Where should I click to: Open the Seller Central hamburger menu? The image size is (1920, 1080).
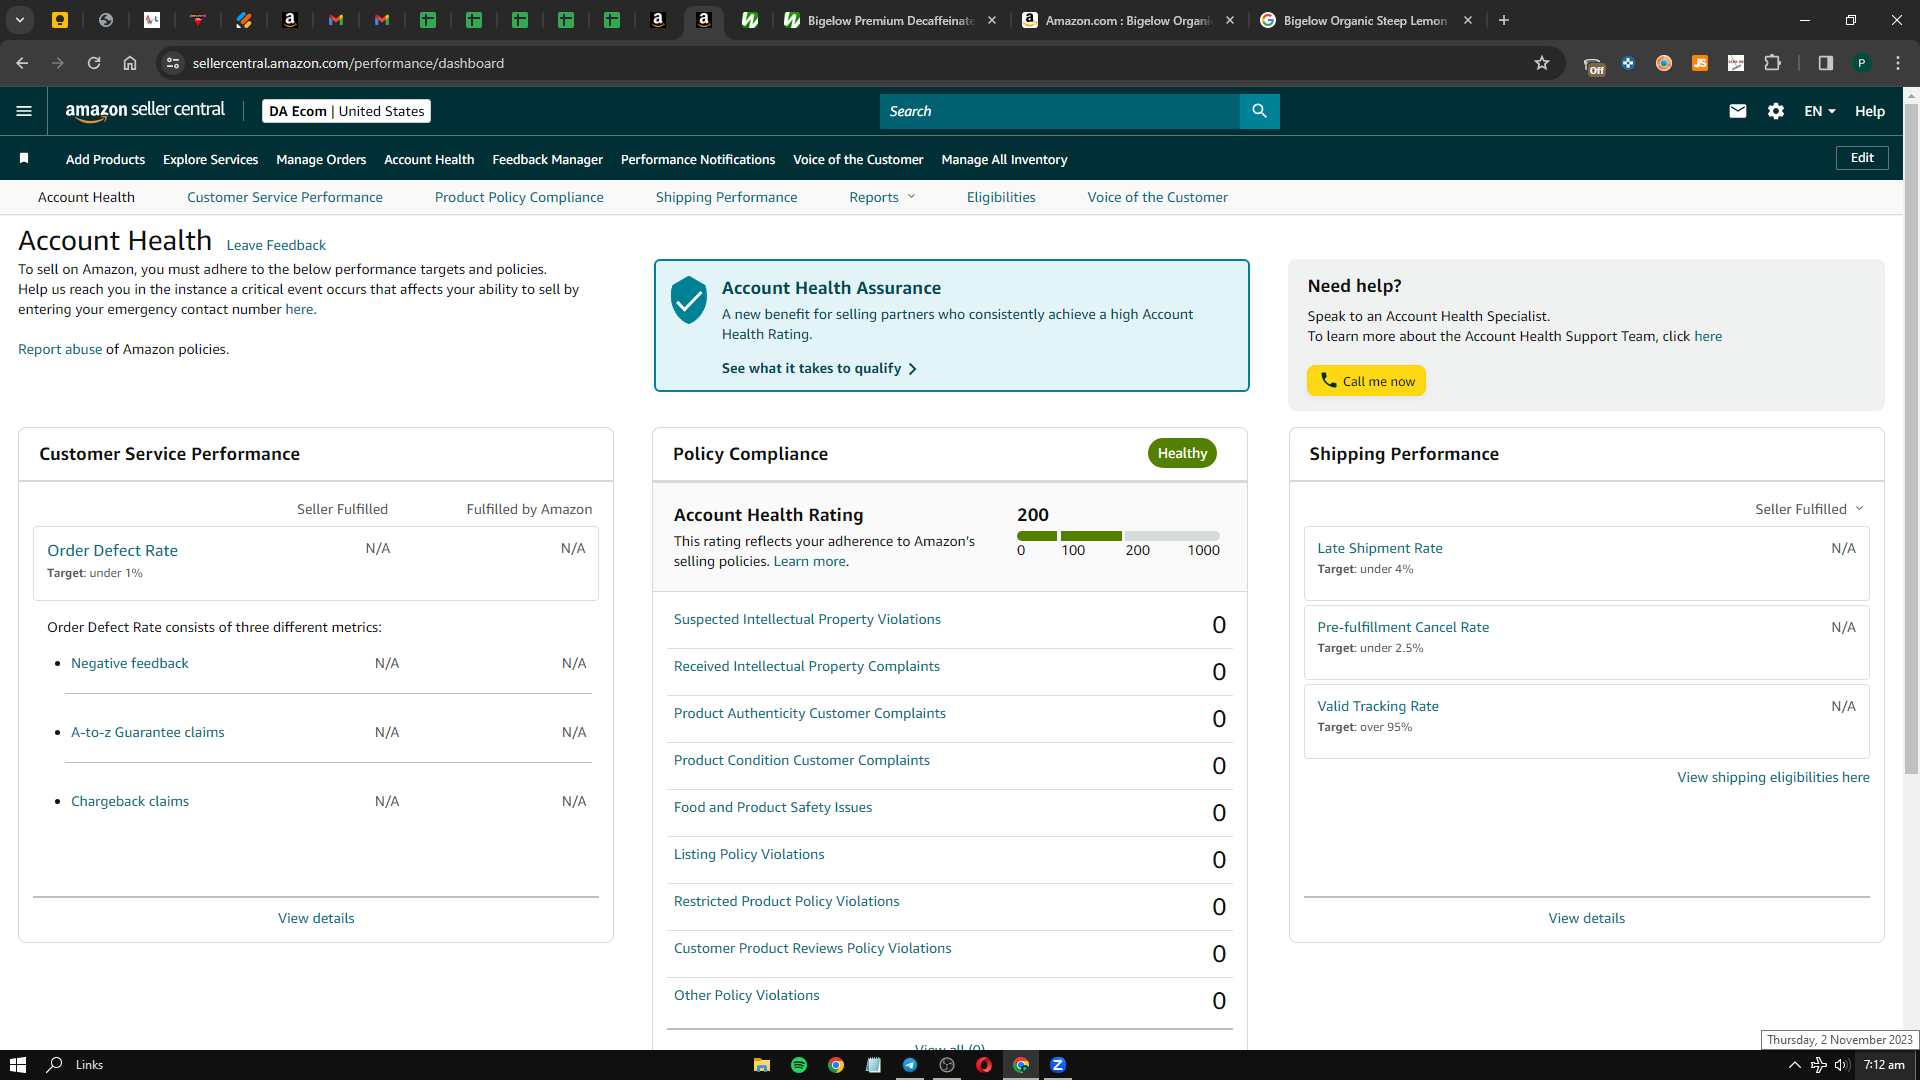[x=24, y=111]
